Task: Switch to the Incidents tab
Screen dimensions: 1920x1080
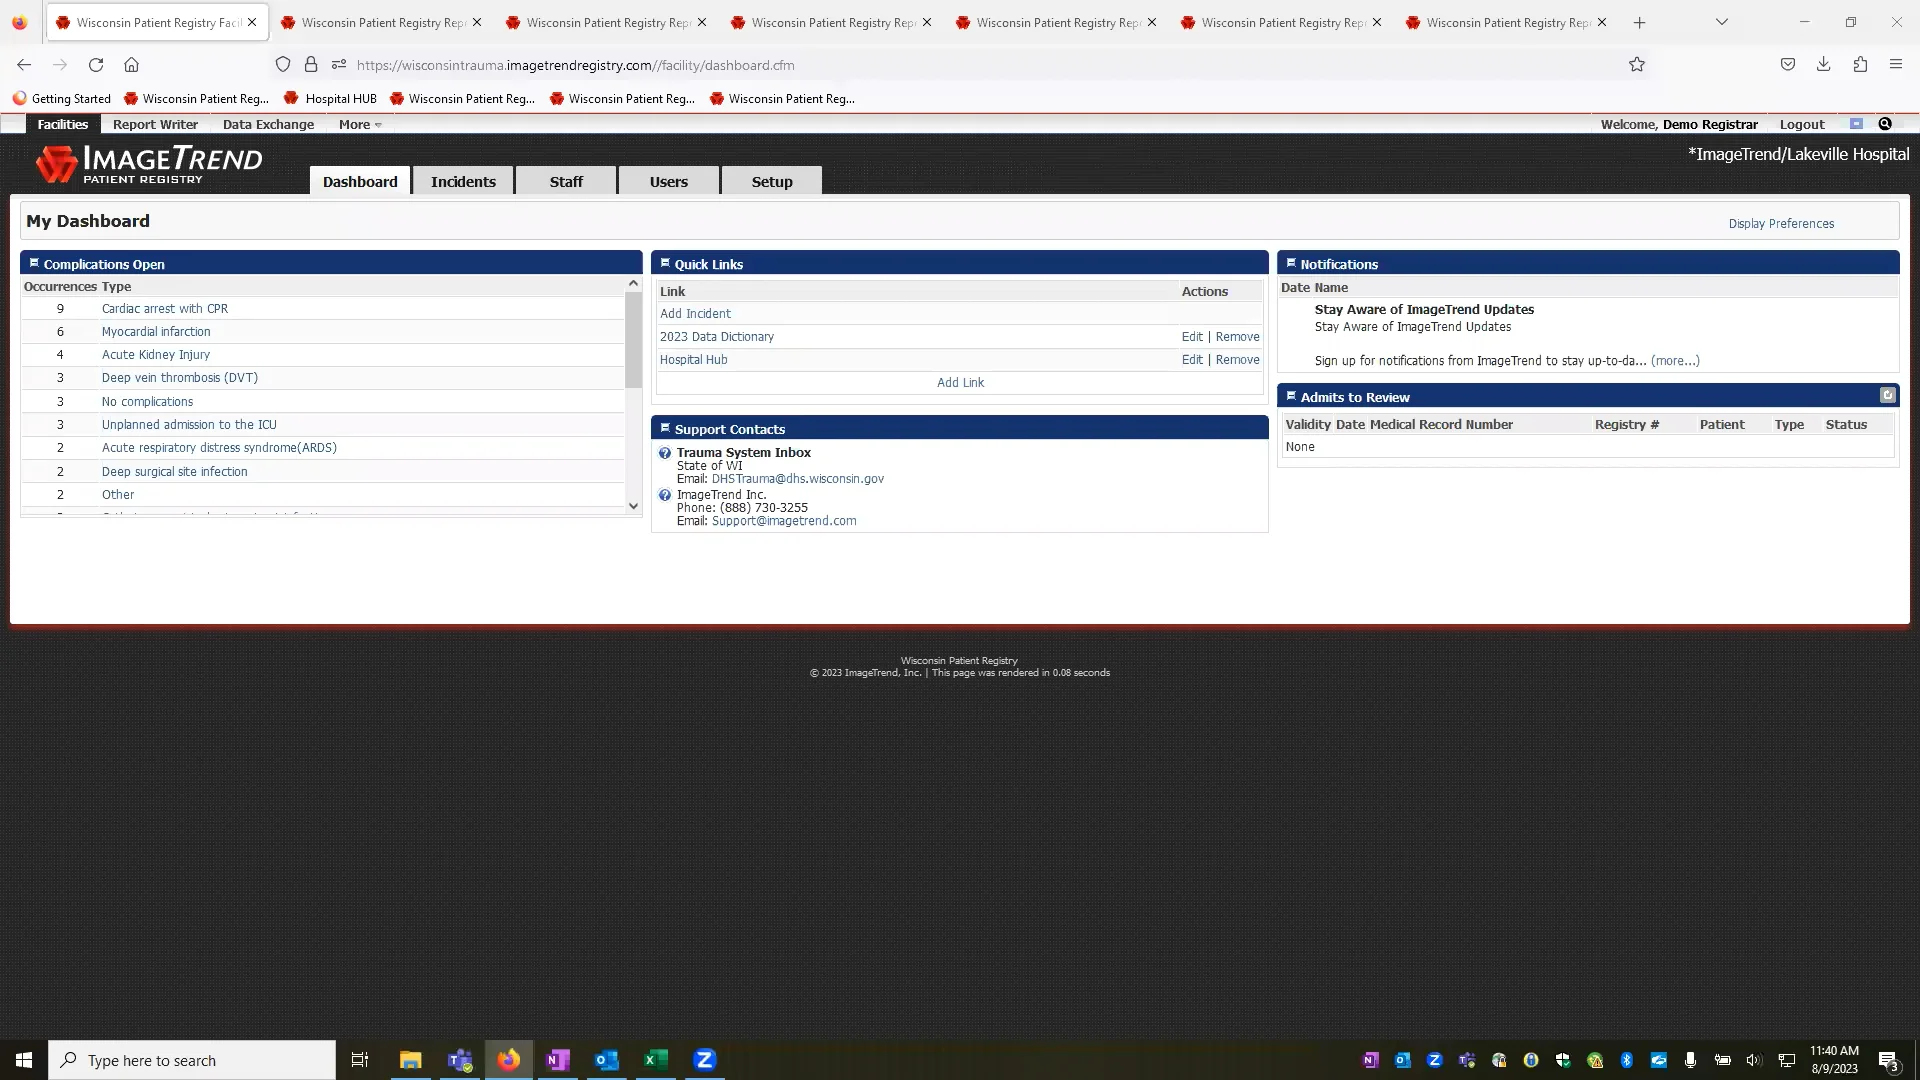Action: pos(463,181)
